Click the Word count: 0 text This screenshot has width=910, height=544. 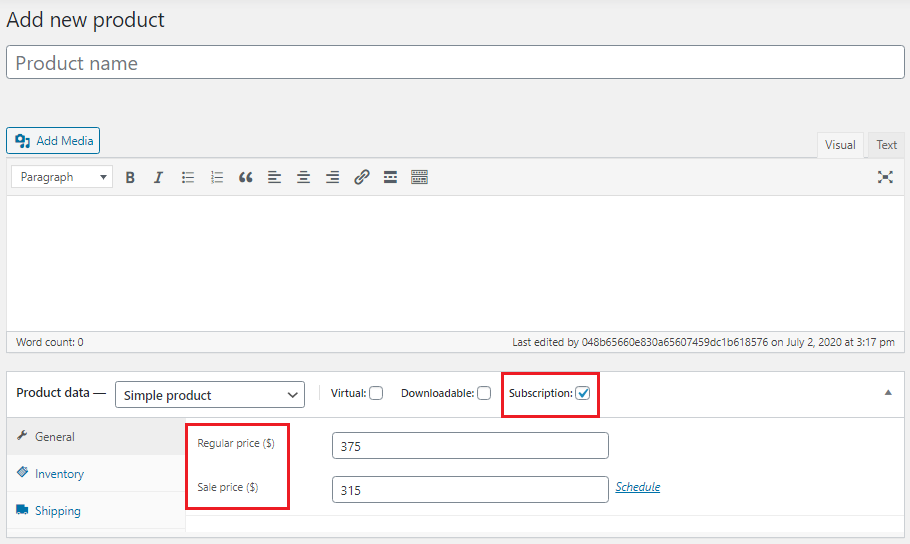50,342
